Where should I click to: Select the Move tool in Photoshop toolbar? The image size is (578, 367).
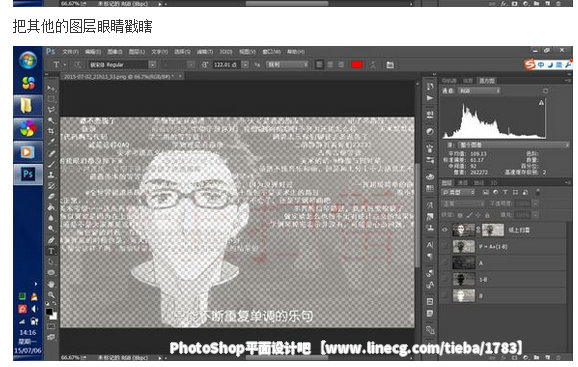pyautogui.click(x=51, y=88)
